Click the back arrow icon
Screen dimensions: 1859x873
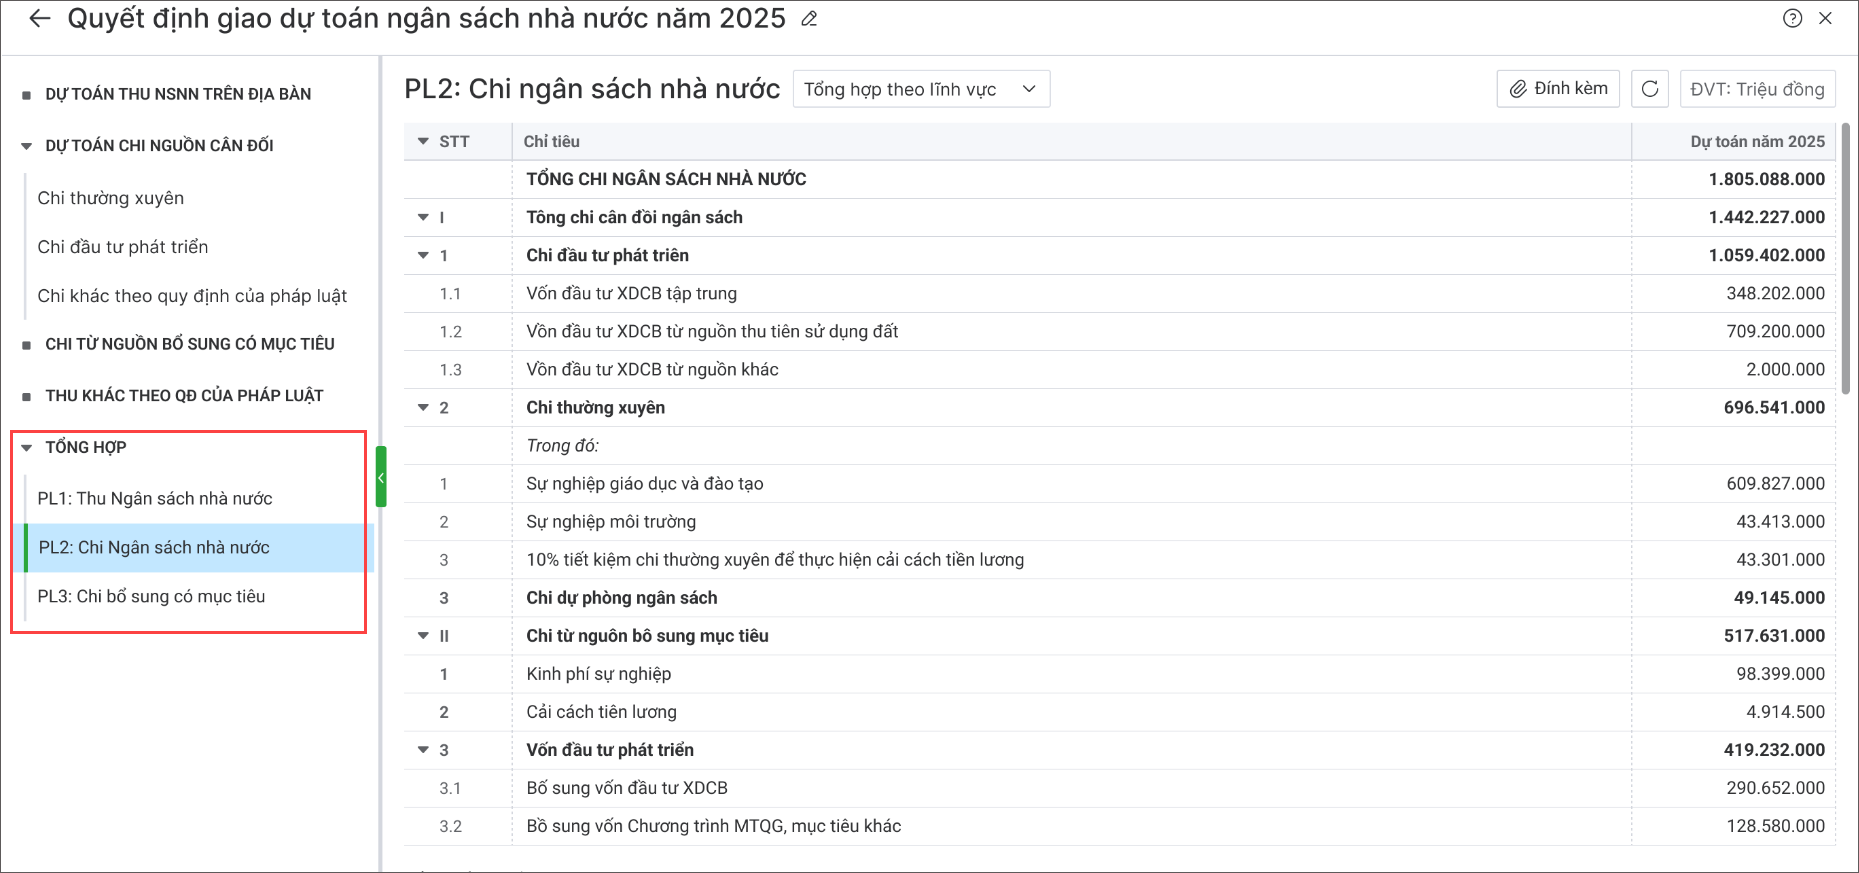(x=39, y=19)
